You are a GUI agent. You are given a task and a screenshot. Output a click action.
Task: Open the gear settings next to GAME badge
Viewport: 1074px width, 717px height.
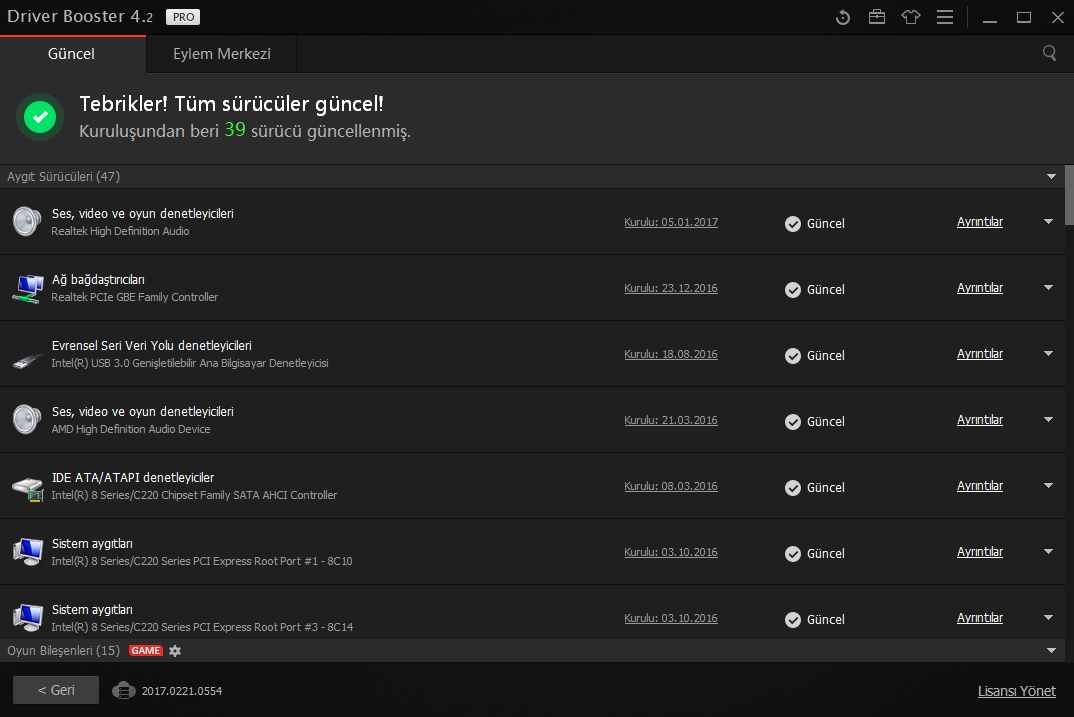175,651
